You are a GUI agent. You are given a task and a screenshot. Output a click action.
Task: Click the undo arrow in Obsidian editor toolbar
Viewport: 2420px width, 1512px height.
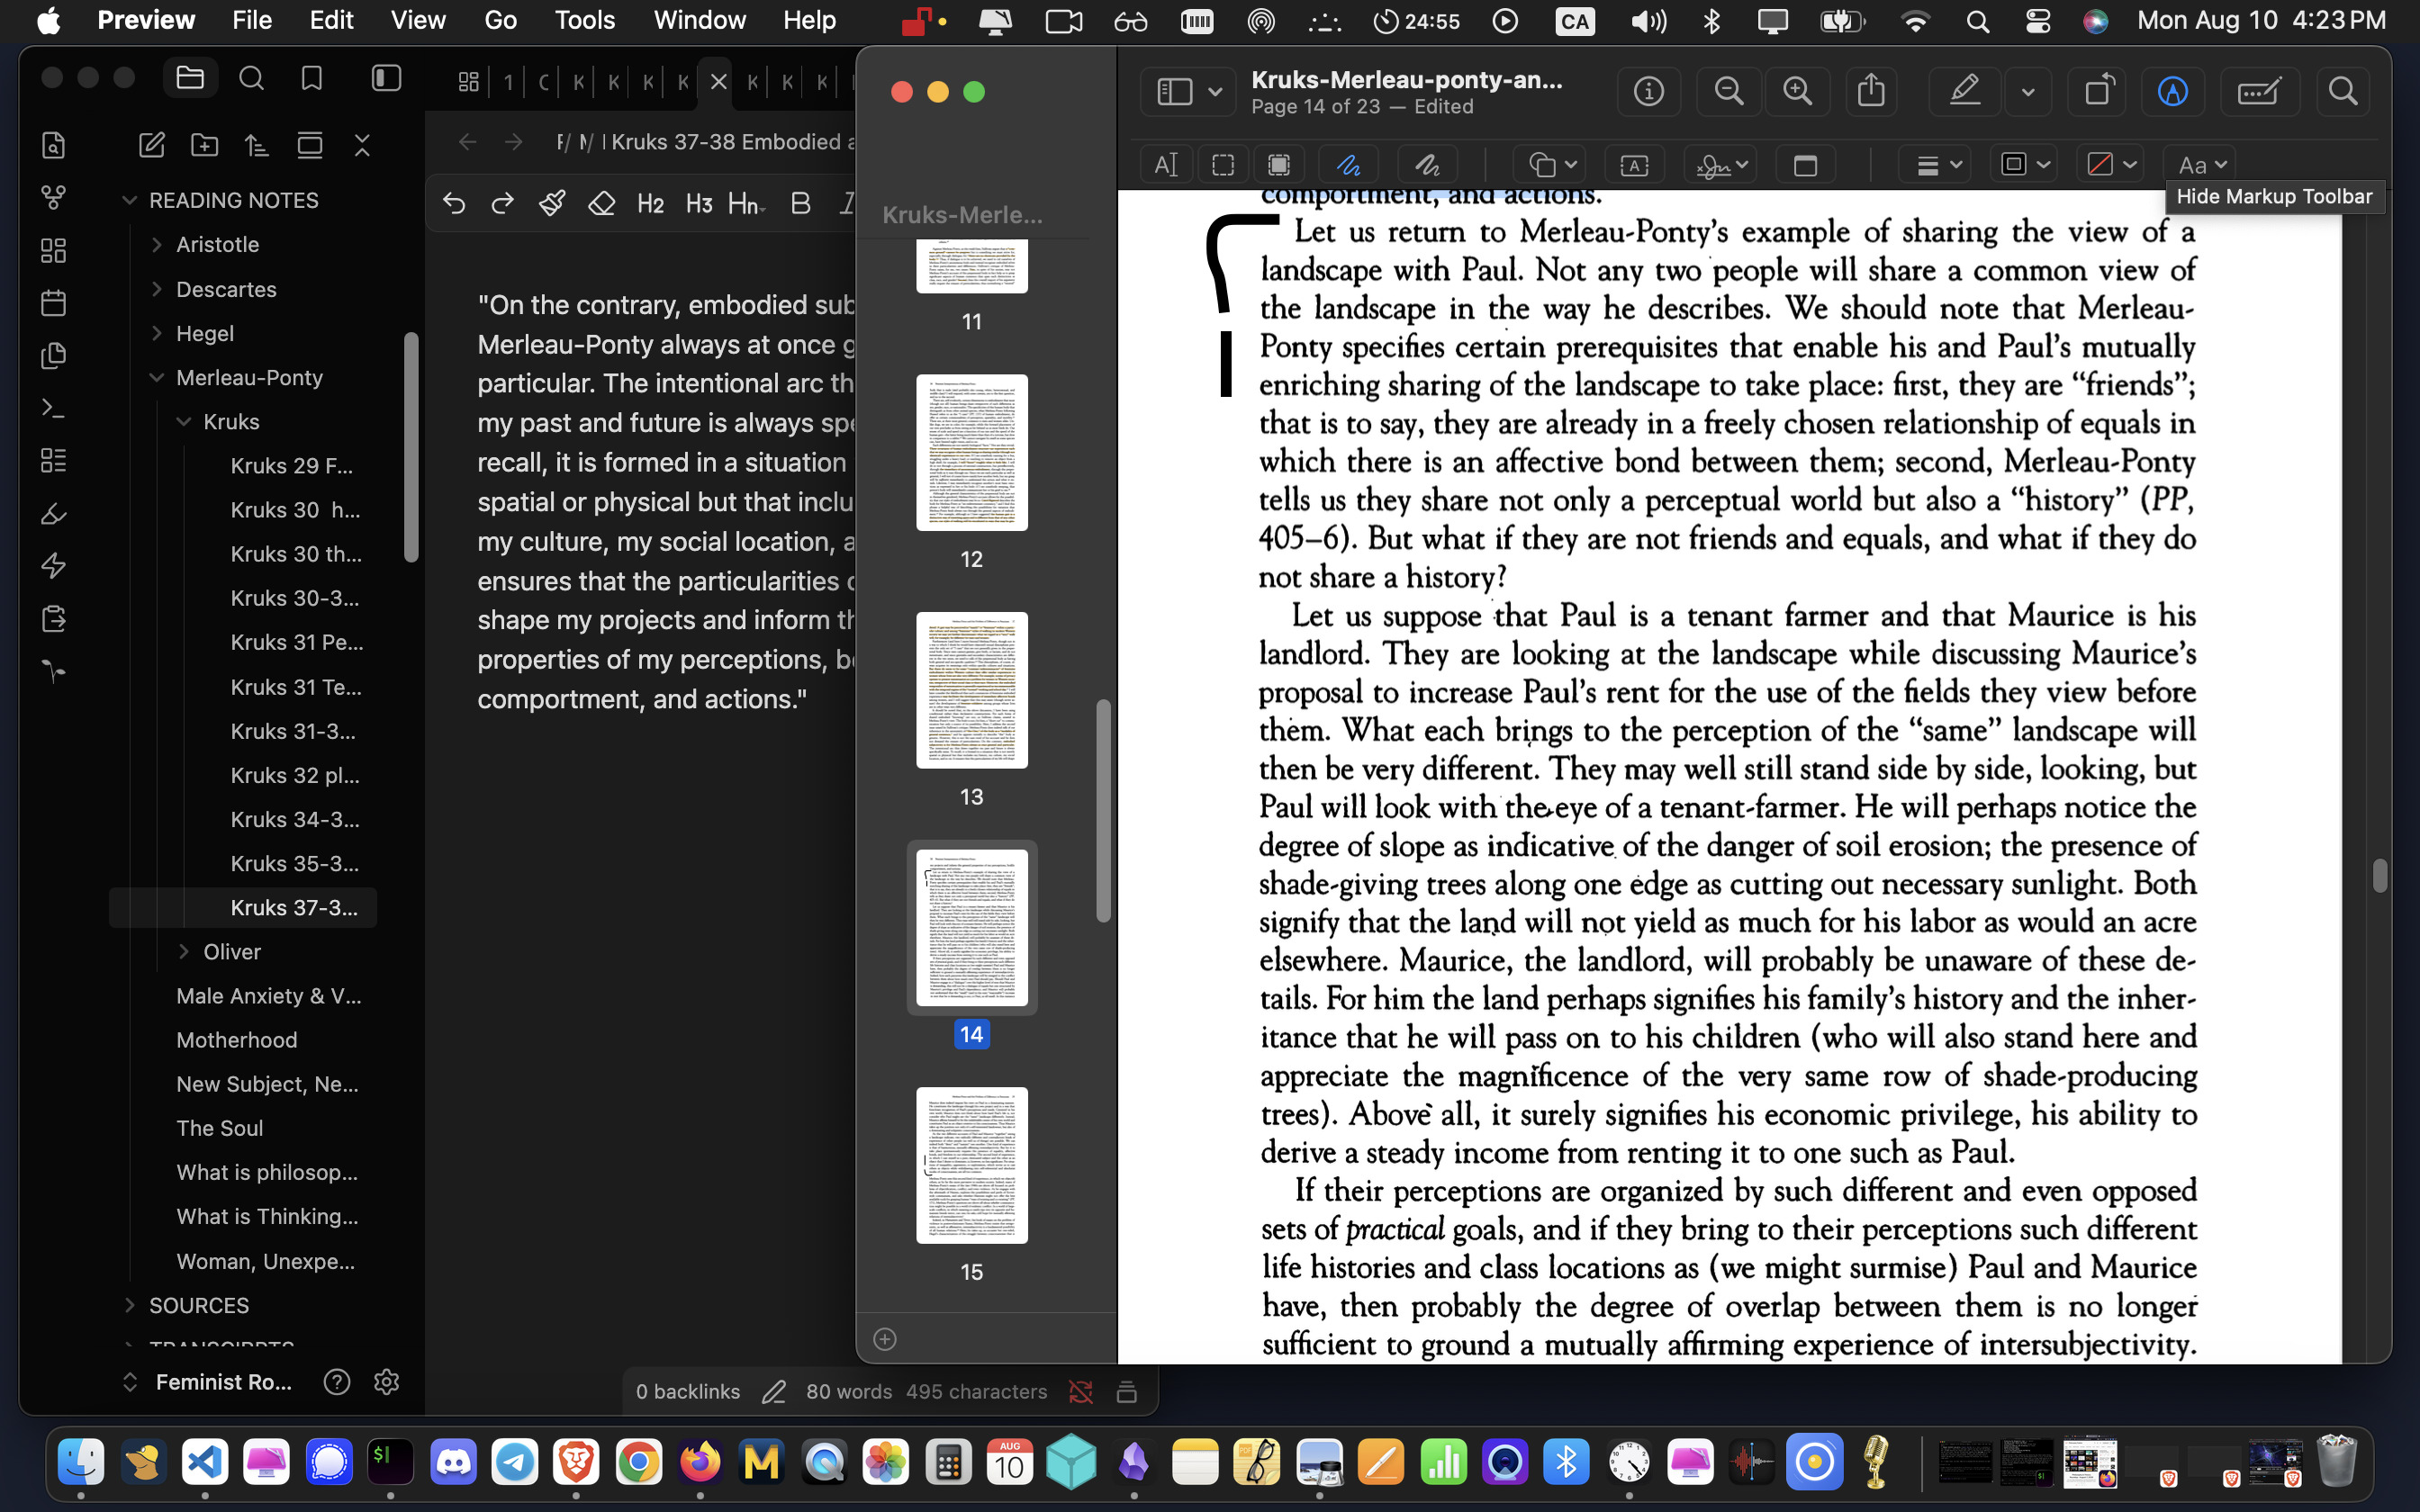click(x=454, y=204)
